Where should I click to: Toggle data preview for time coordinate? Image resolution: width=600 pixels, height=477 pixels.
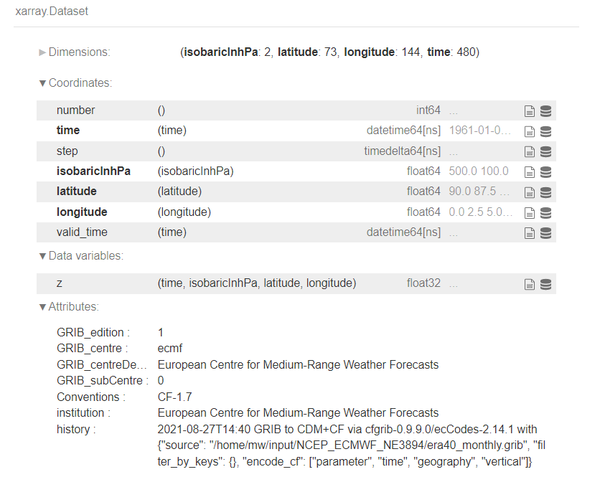546,131
